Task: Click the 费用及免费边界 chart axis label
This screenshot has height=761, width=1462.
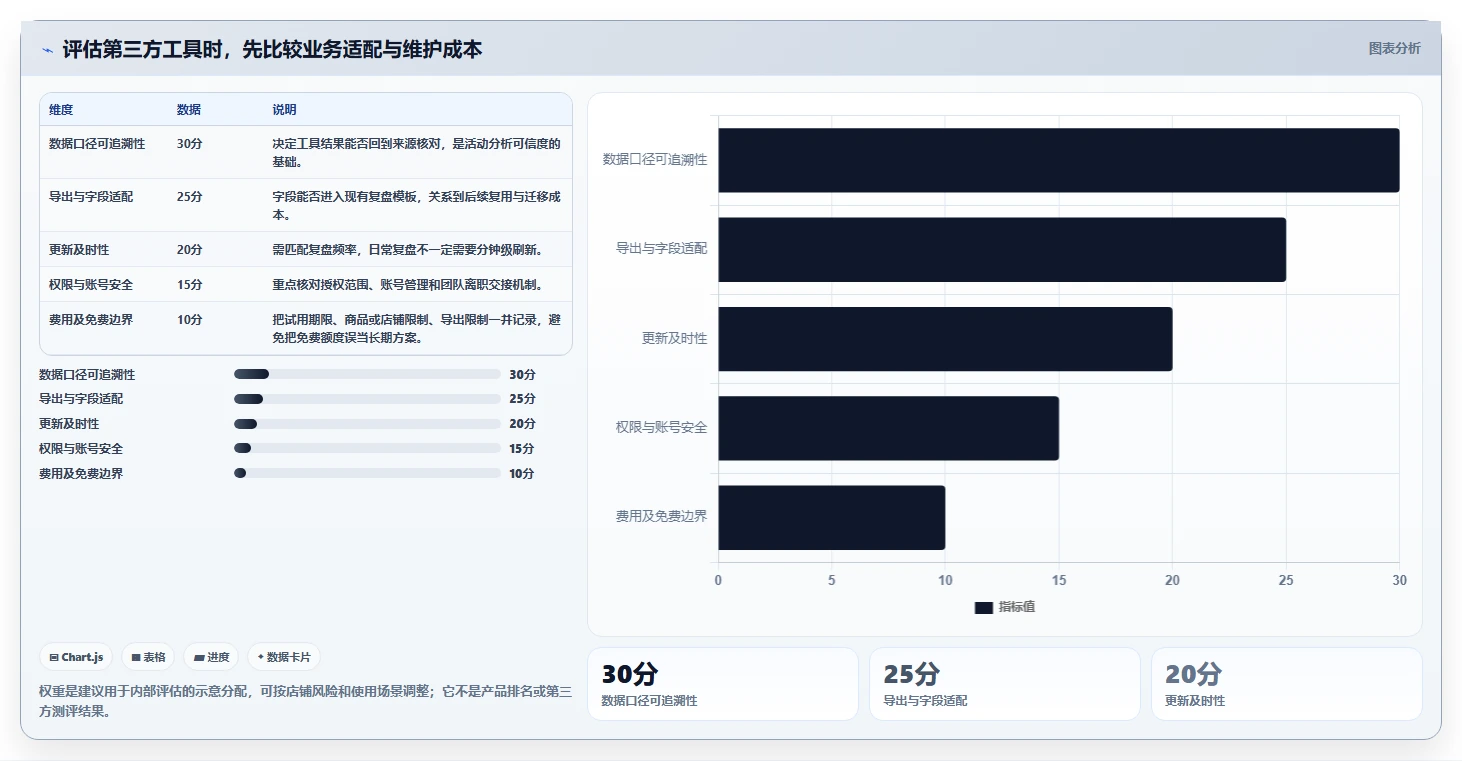Action: pyautogui.click(x=661, y=516)
